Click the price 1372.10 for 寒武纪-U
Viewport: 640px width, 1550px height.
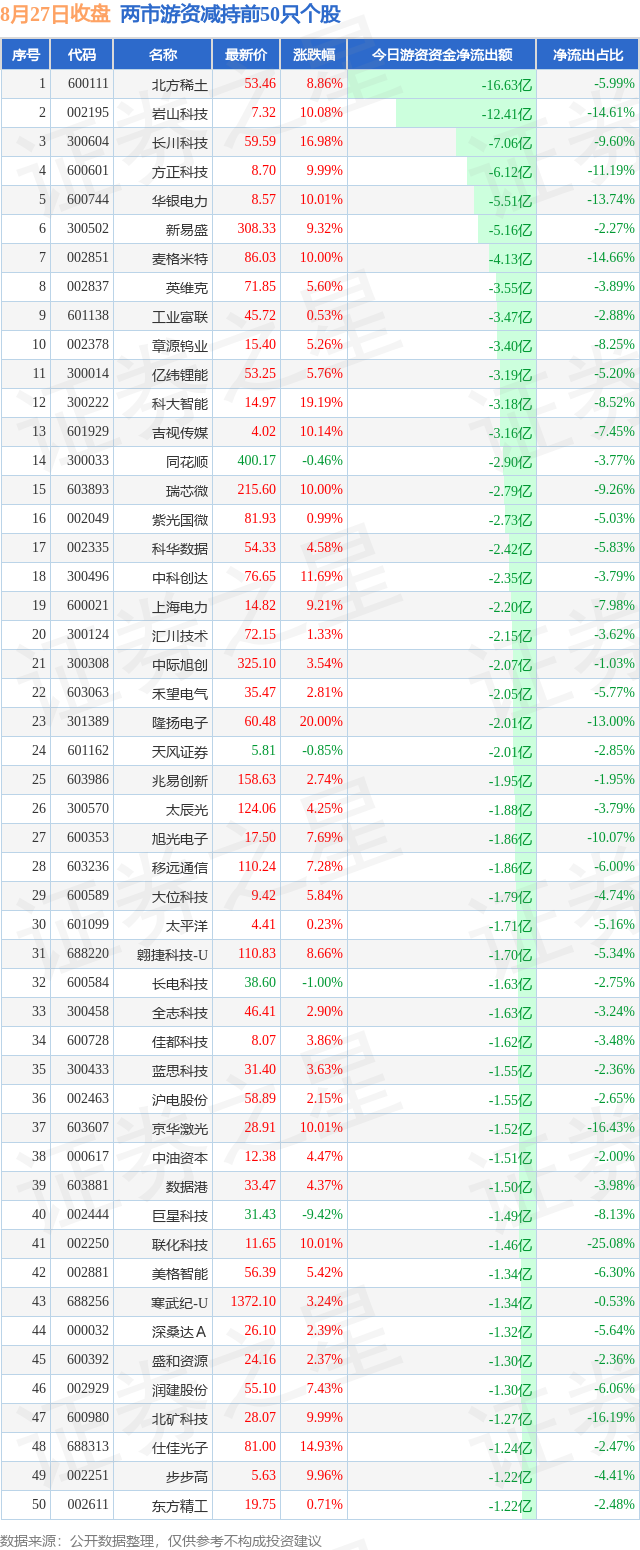255,1302
